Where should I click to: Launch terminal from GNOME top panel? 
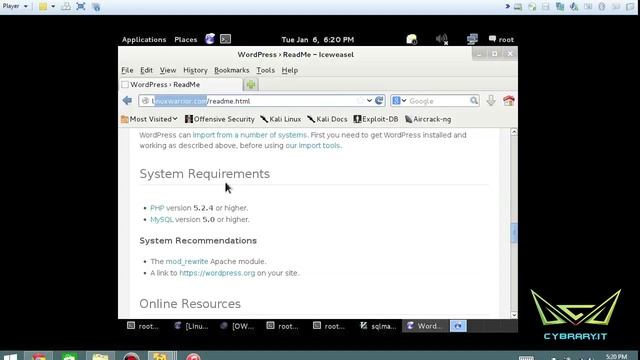pos(225,39)
